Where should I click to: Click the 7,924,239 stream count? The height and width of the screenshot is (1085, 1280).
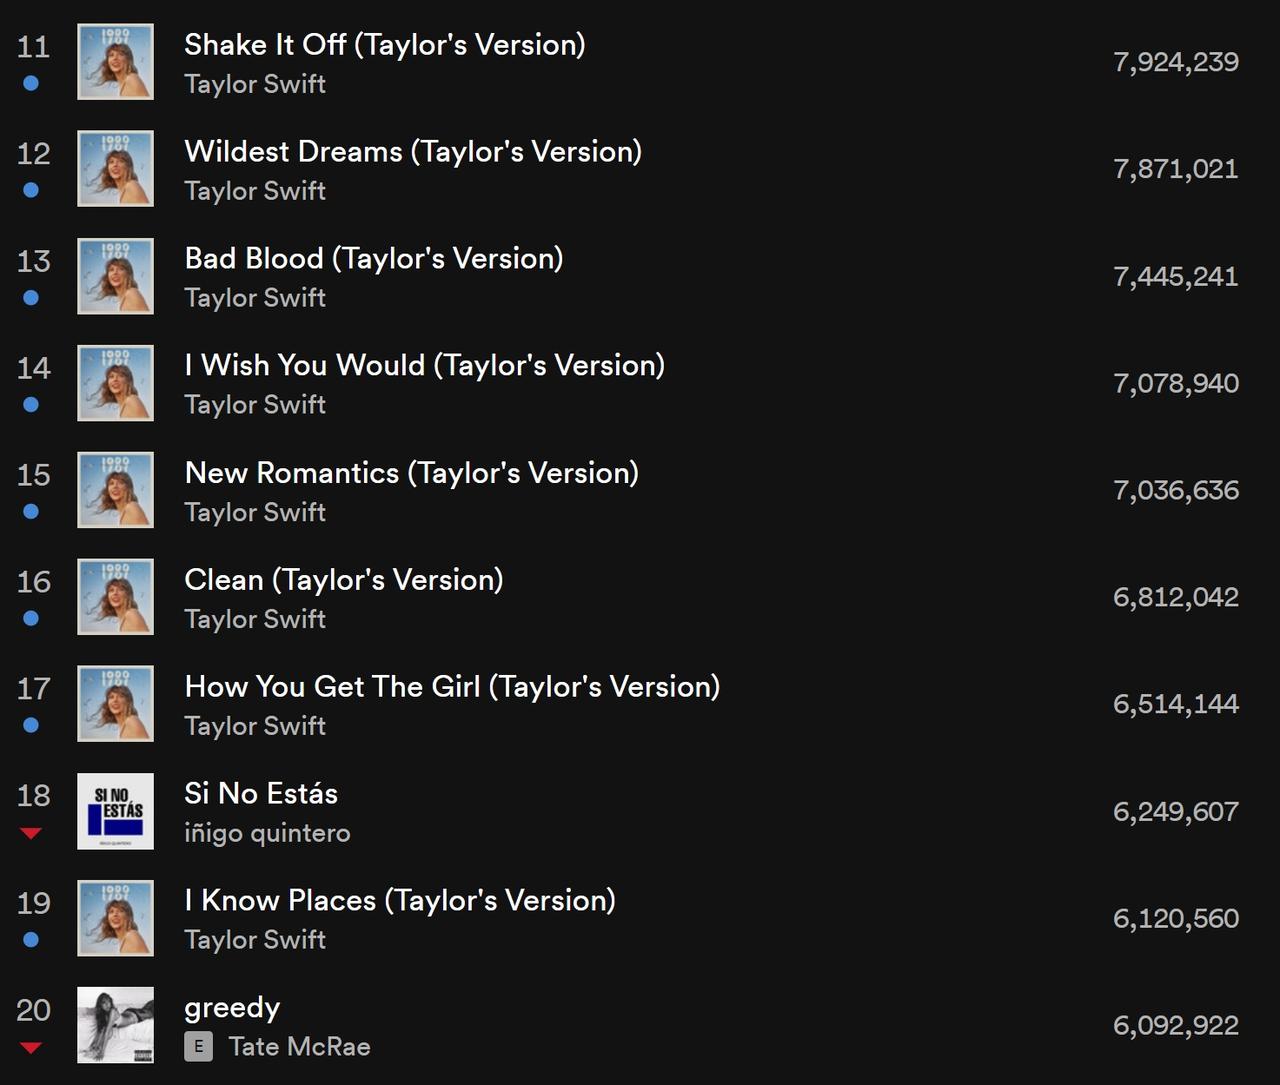click(x=1176, y=62)
